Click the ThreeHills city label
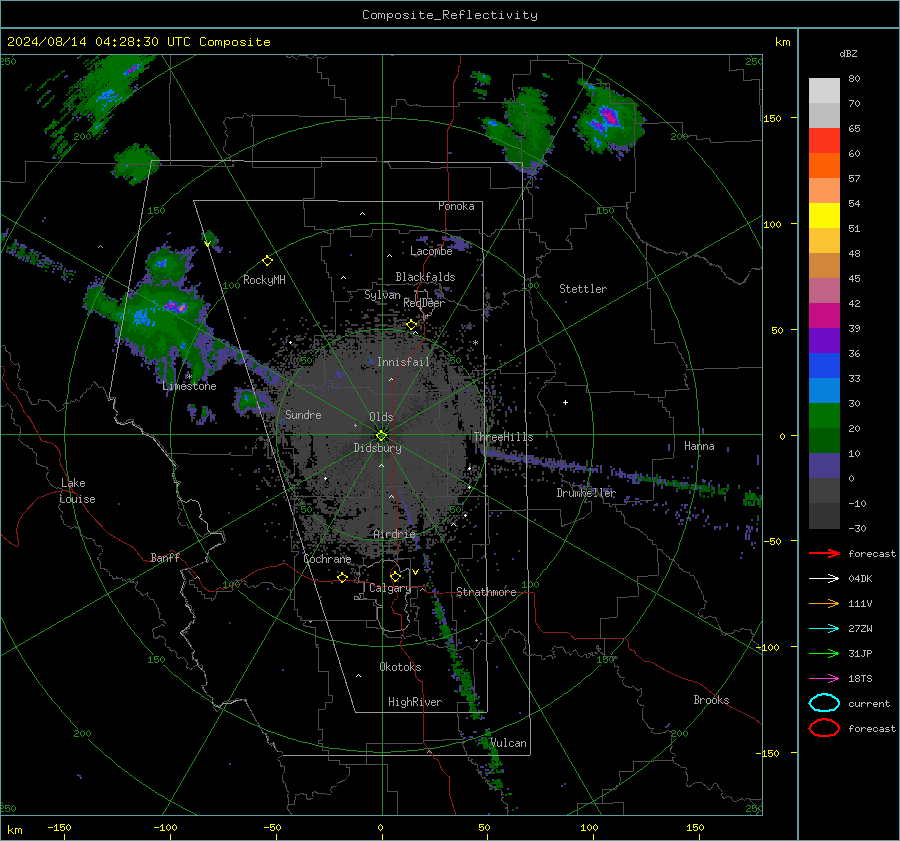 [503, 437]
